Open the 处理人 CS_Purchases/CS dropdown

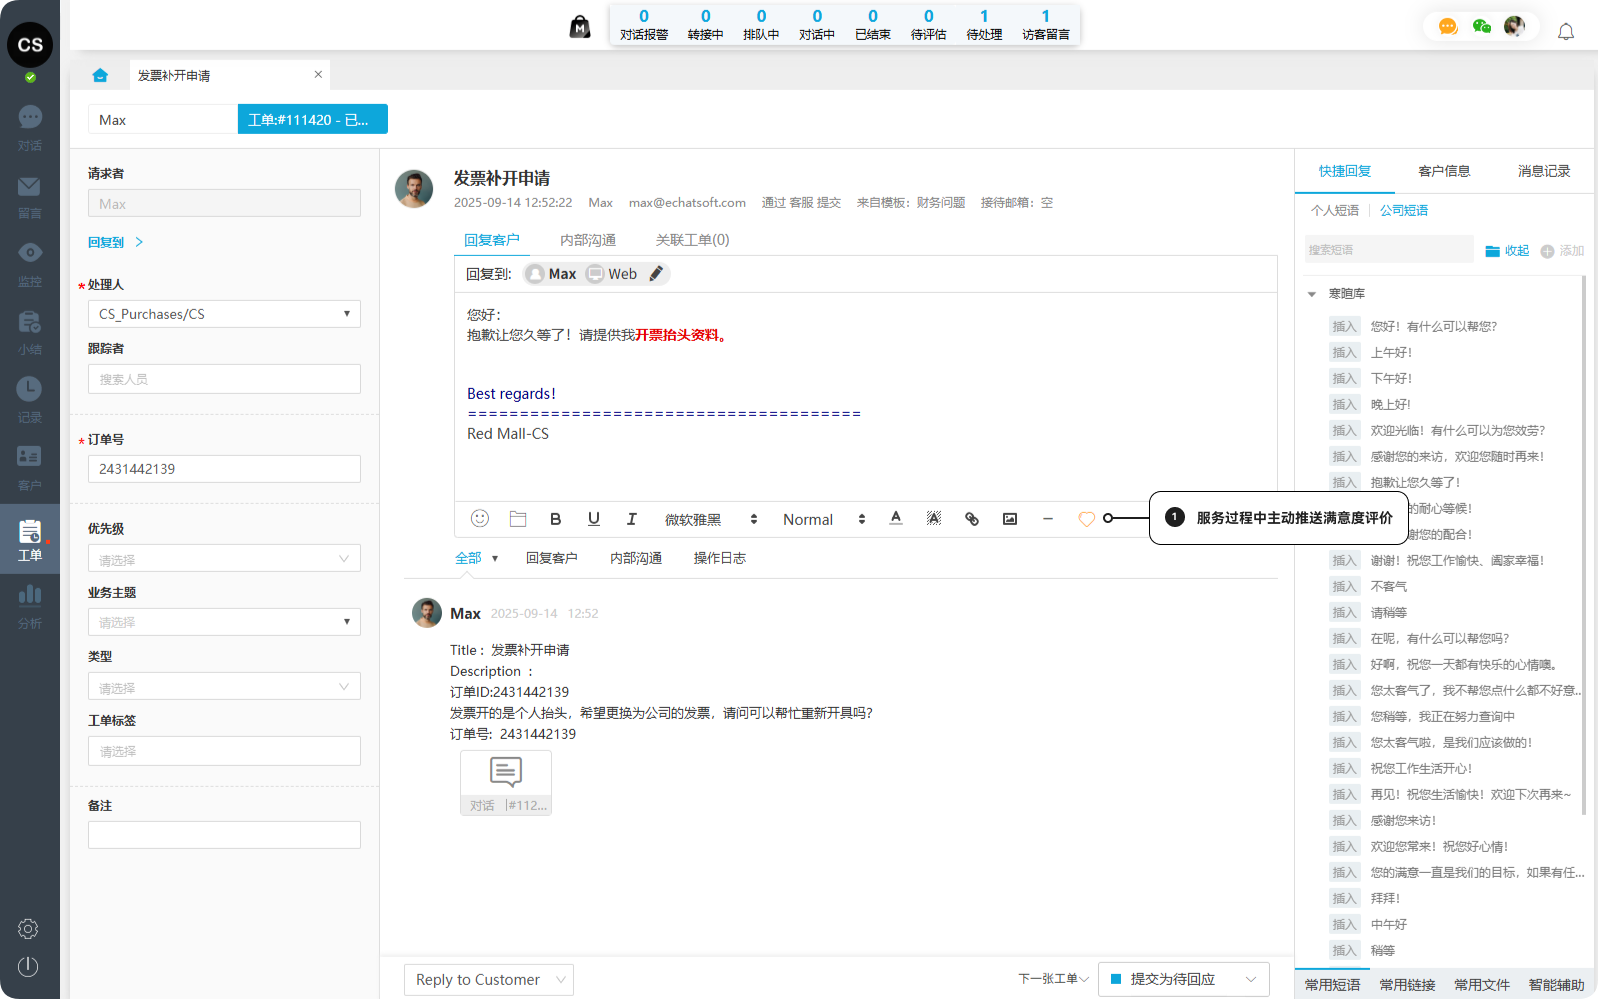pyautogui.click(x=224, y=314)
